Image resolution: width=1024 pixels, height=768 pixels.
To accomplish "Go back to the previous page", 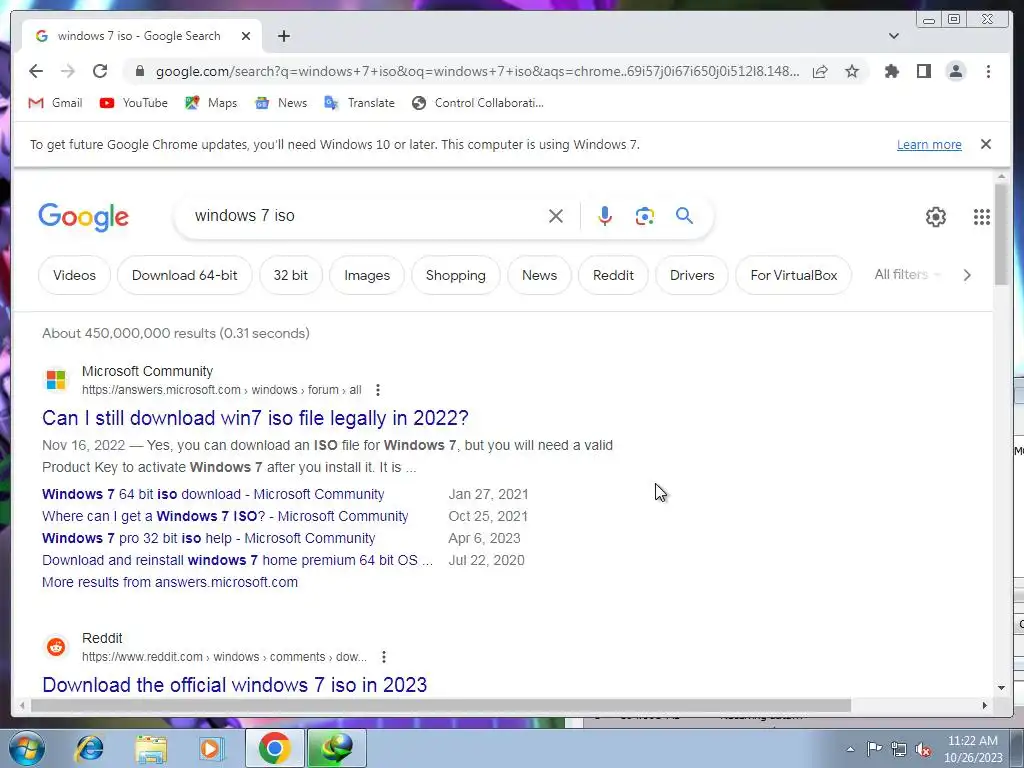I will (36, 71).
